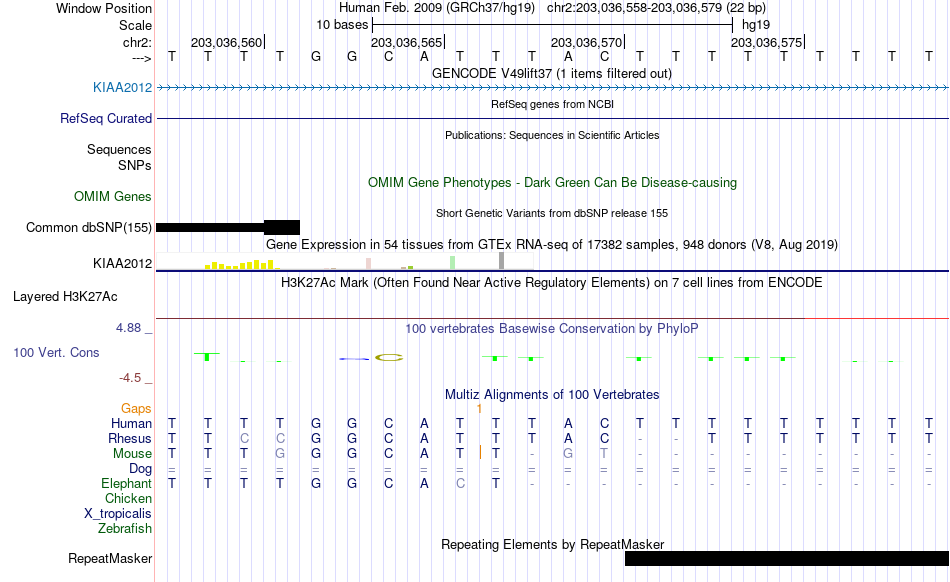The width and height of the screenshot is (950, 582).
Task: Open the GENCODE V49lift37 track title
Action: coord(552,73)
